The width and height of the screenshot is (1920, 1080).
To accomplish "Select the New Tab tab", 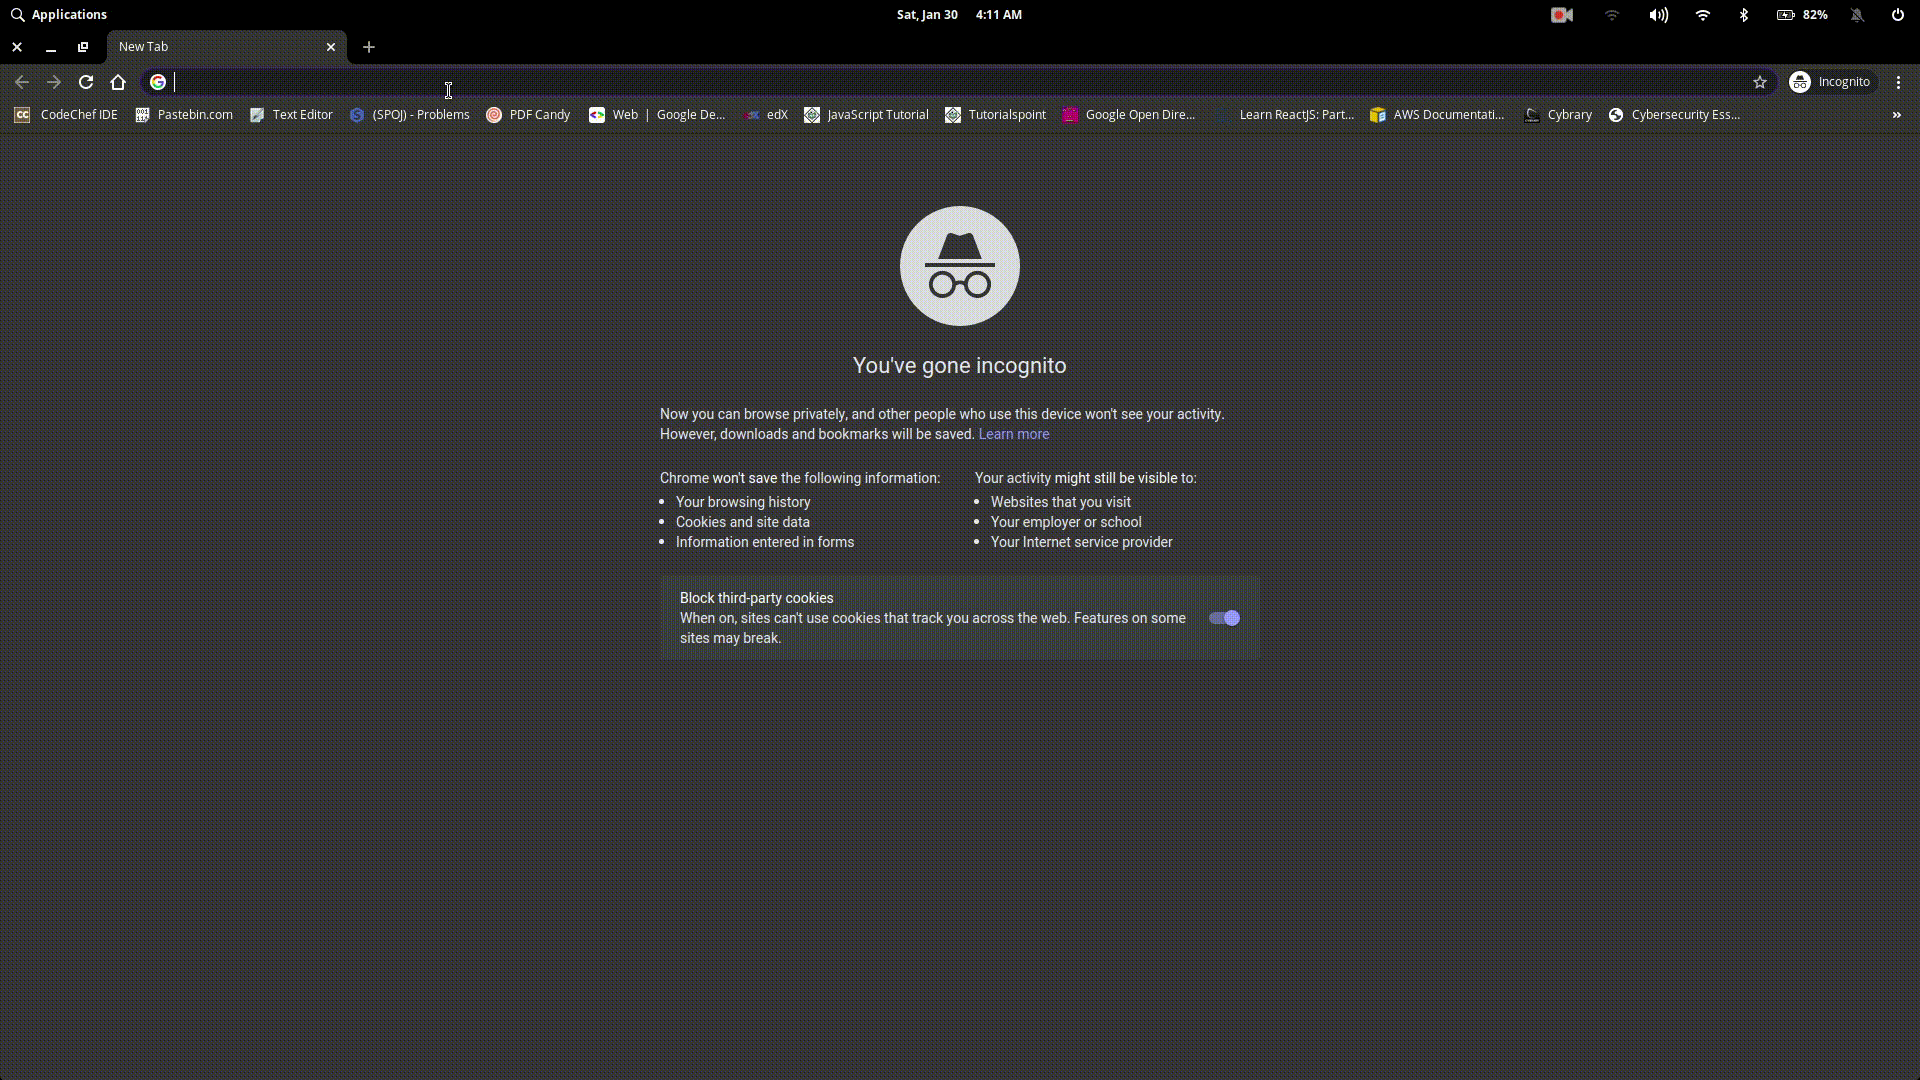I will pos(215,47).
